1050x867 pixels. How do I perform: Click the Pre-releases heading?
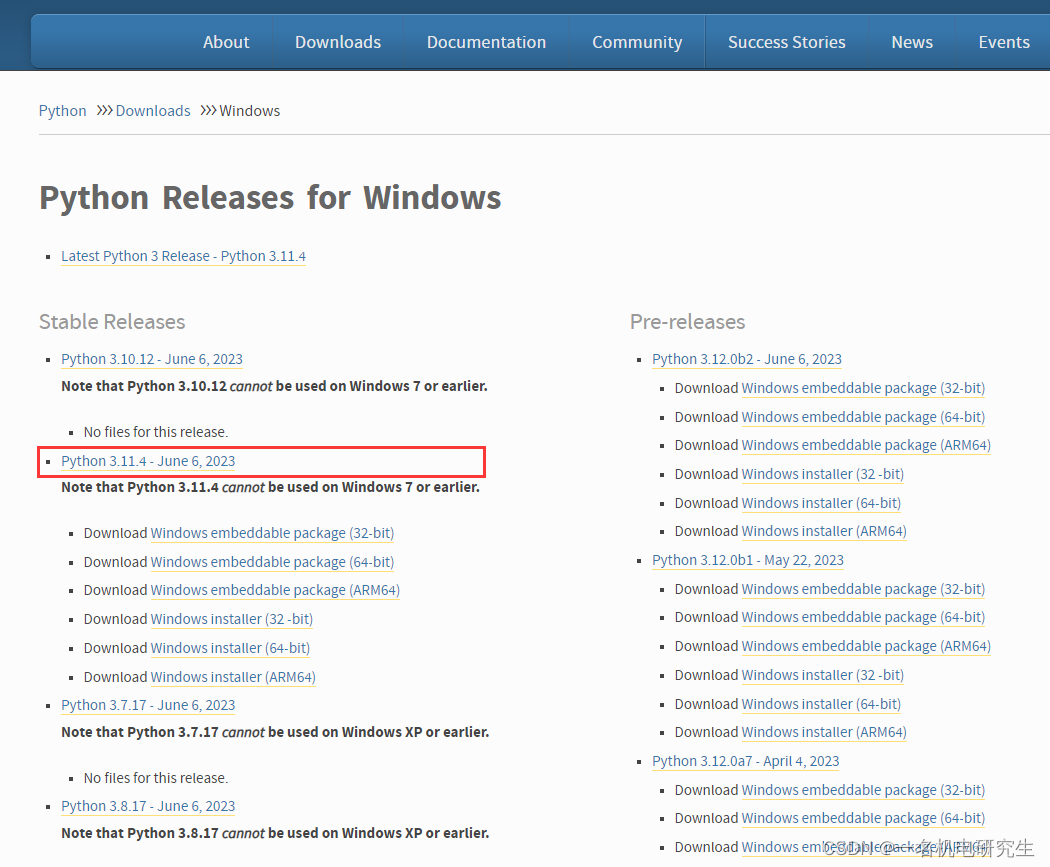click(x=688, y=321)
